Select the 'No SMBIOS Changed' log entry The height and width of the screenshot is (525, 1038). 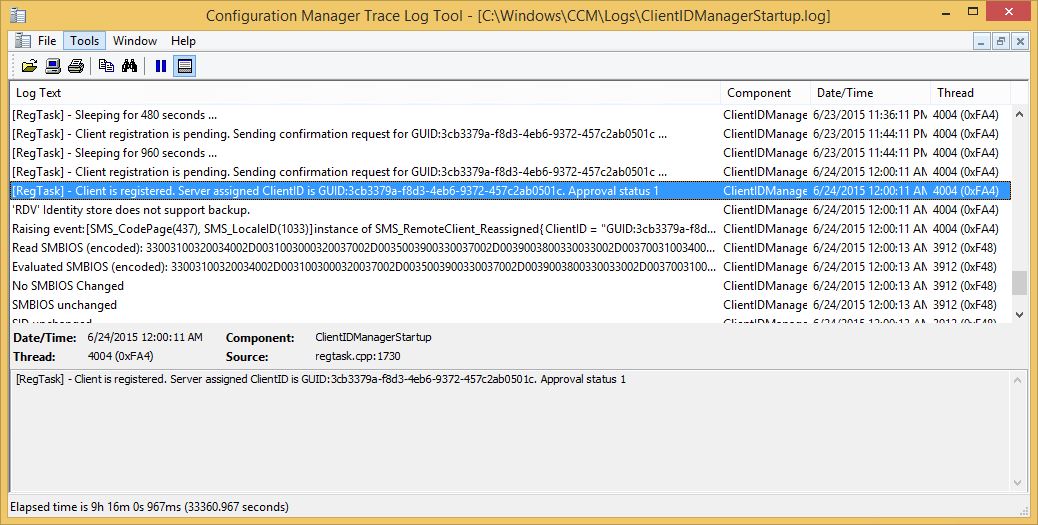point(68,286)
